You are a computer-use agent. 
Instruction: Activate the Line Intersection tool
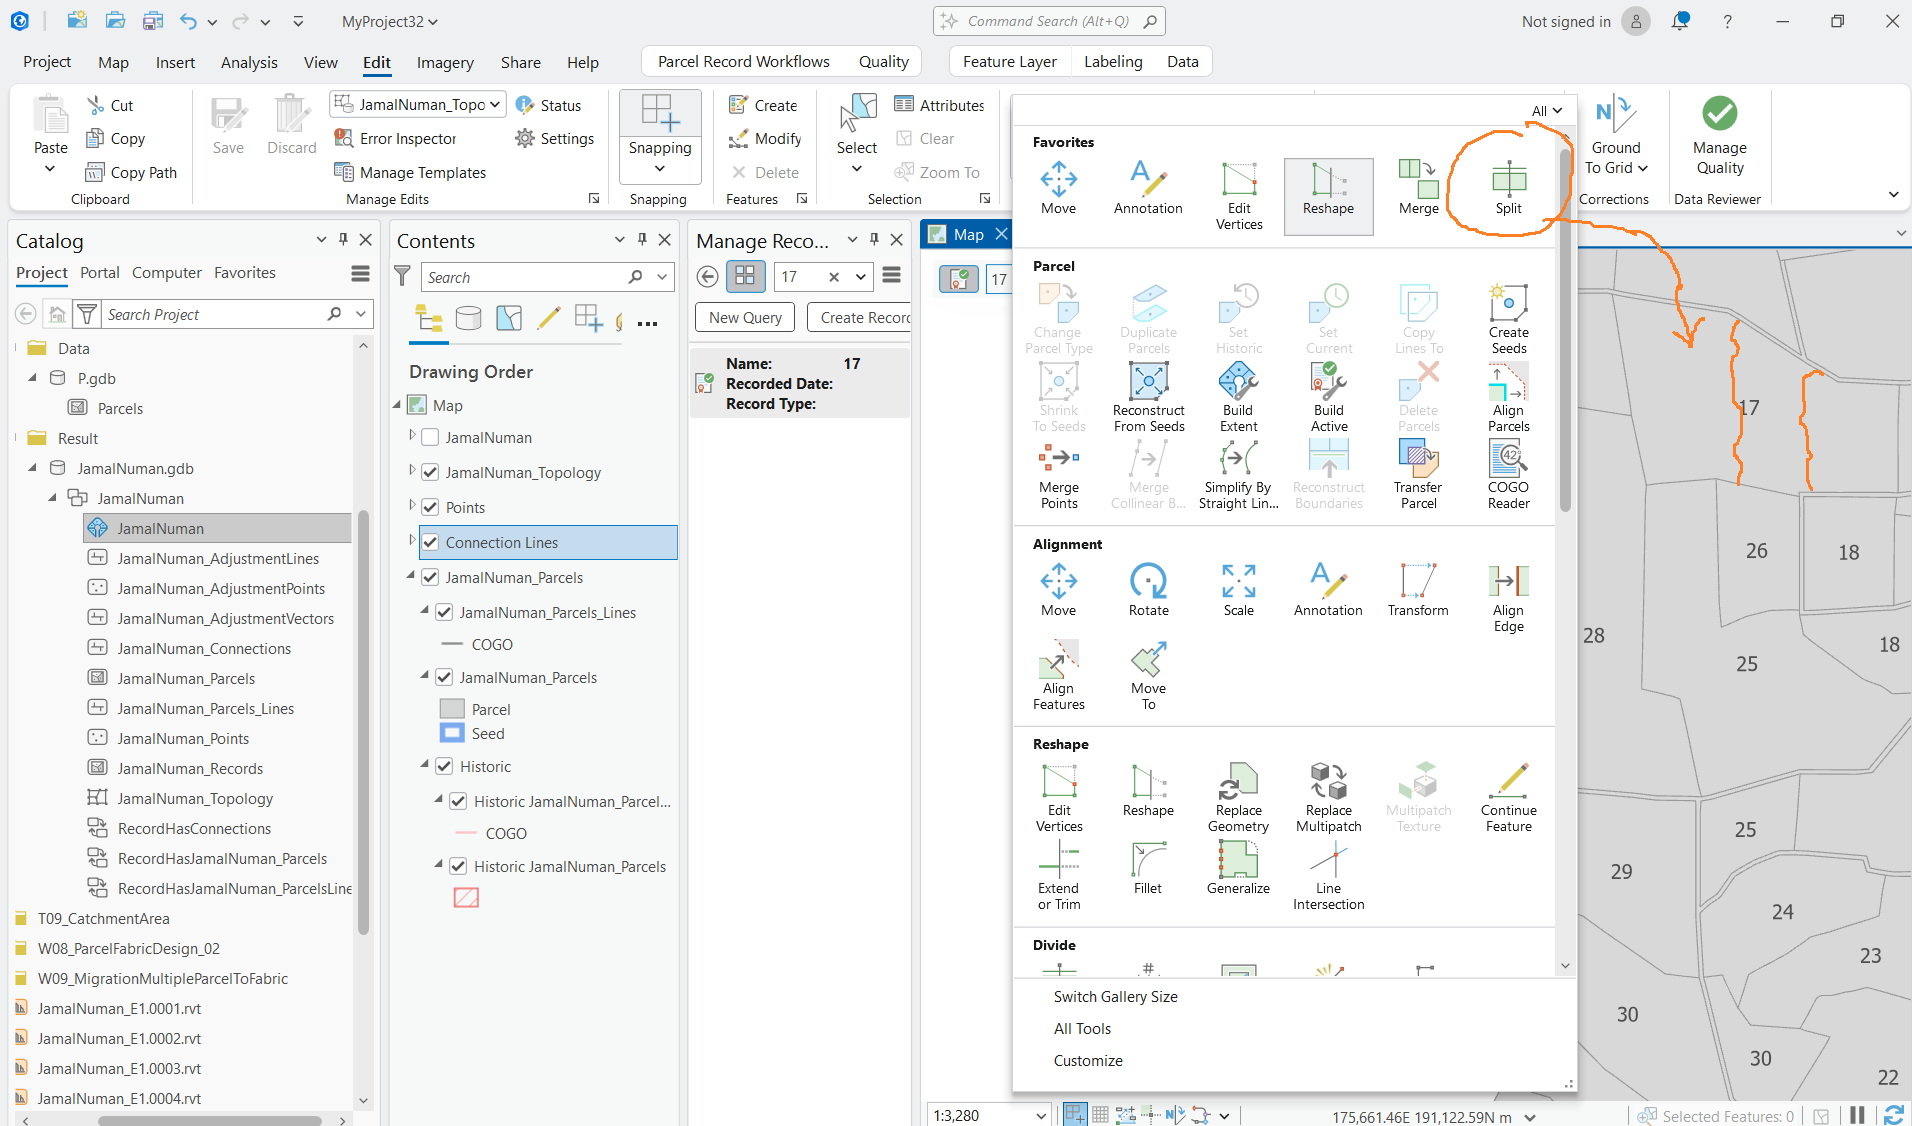(x=1328, y=876)
